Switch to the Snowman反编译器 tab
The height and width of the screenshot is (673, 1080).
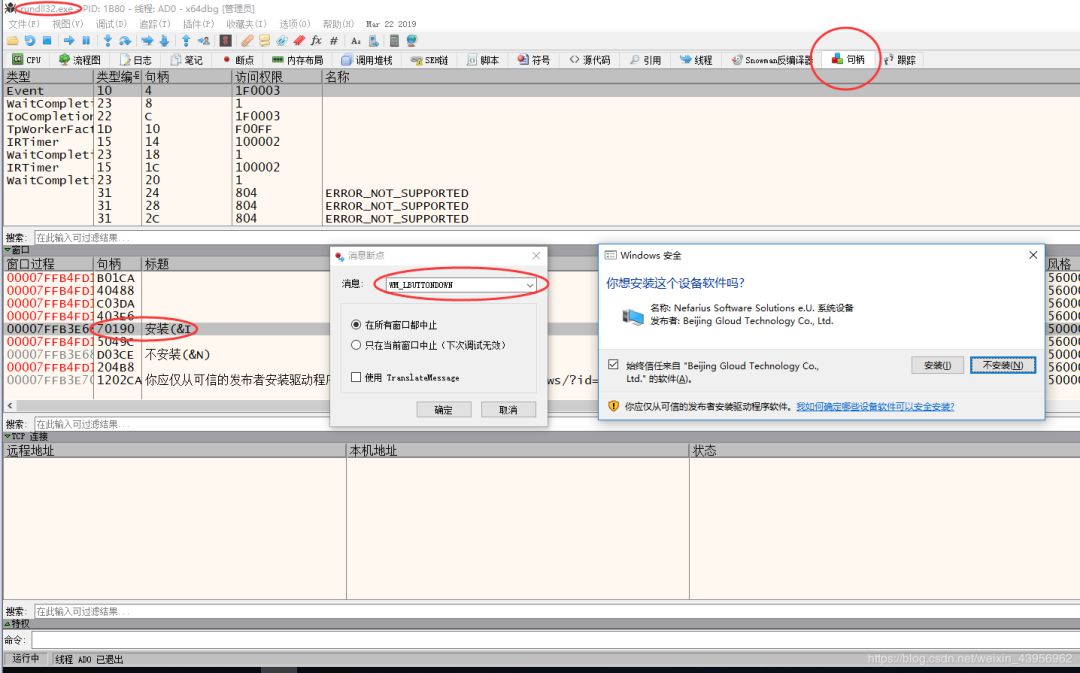772,60
